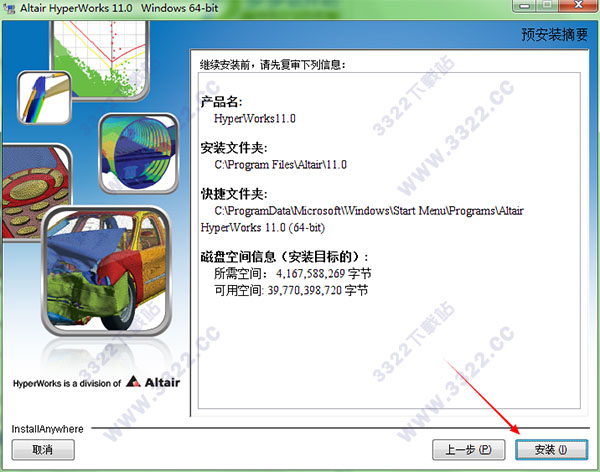Click the 安装 (I) install button
This screenshot has height=472, width=600.
(551, 449)
